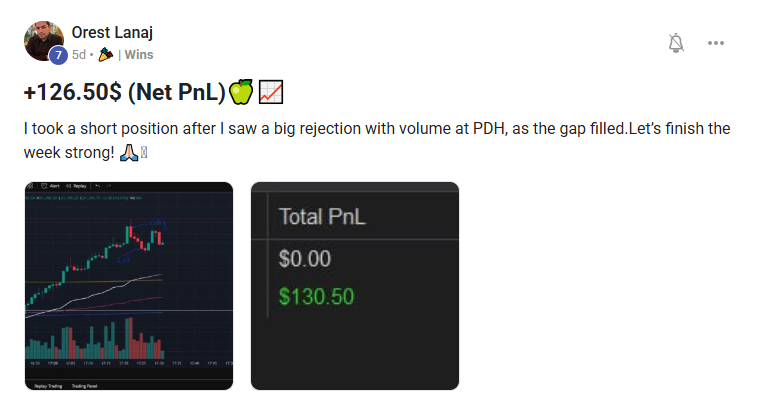This screenshot has width=757, height=401.
Task: Click the undo arrow in chart toolbar
Action: click(x=98, y=186)
